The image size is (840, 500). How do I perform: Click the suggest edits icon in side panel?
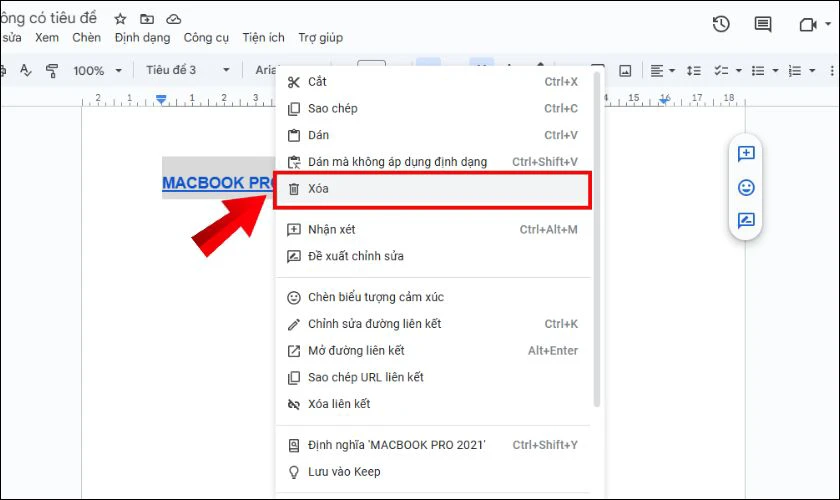(746, 220)
